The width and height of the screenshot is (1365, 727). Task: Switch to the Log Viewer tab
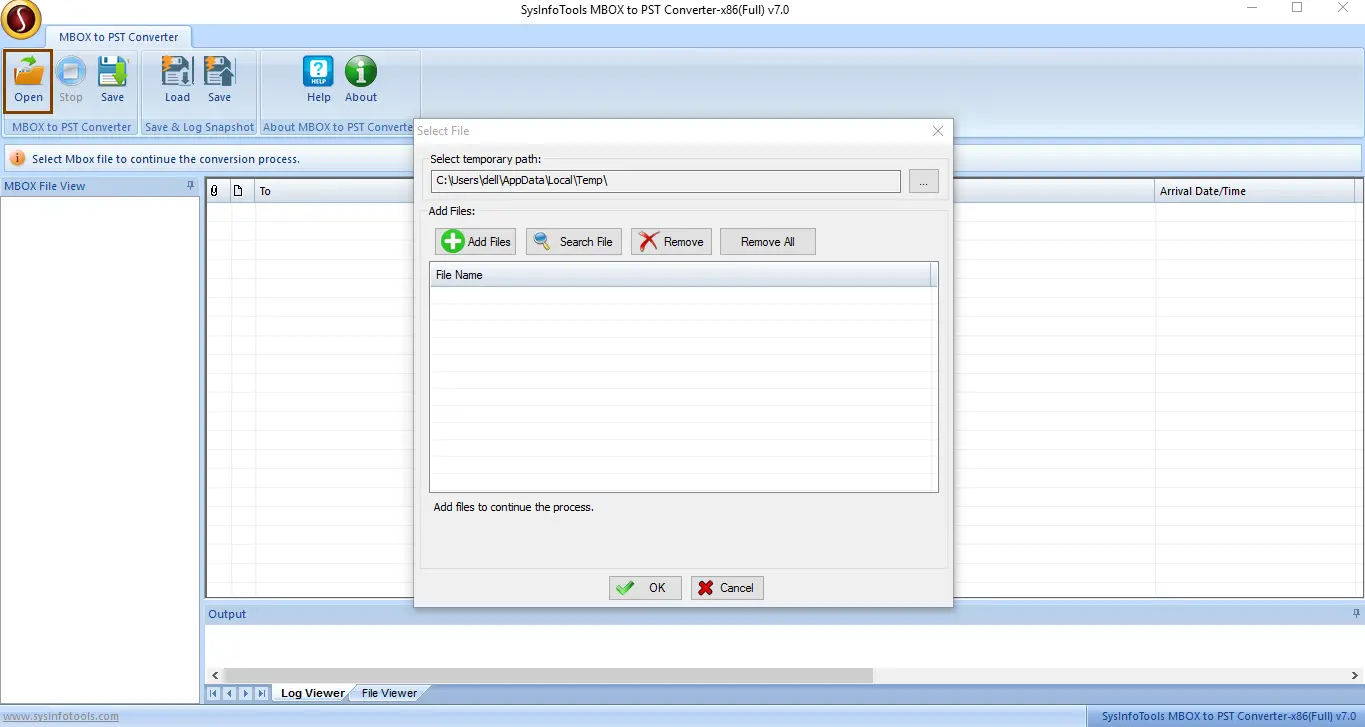coord(312,693)
